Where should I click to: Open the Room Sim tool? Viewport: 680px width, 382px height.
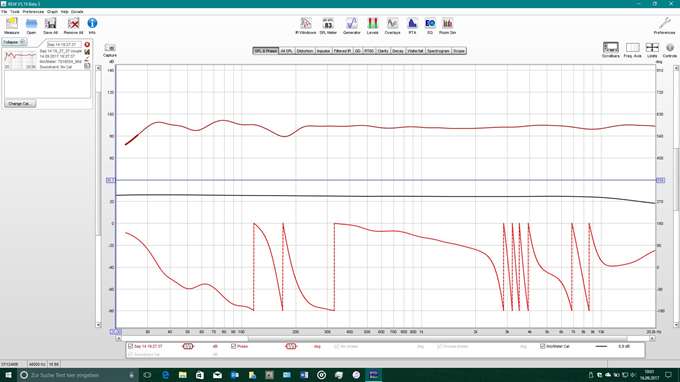[447, 26]
